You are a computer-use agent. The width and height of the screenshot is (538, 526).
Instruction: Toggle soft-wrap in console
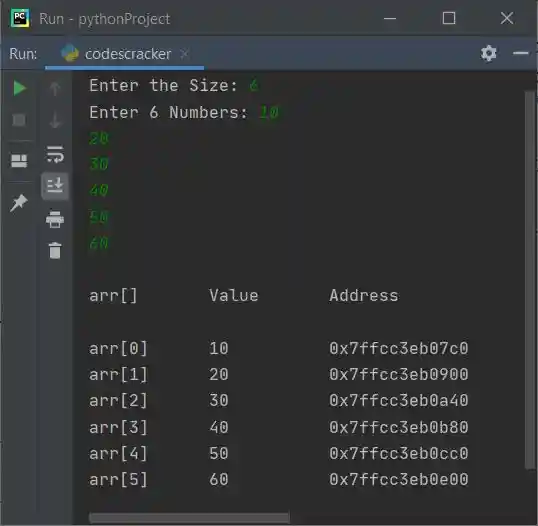(x=55, y=154)
